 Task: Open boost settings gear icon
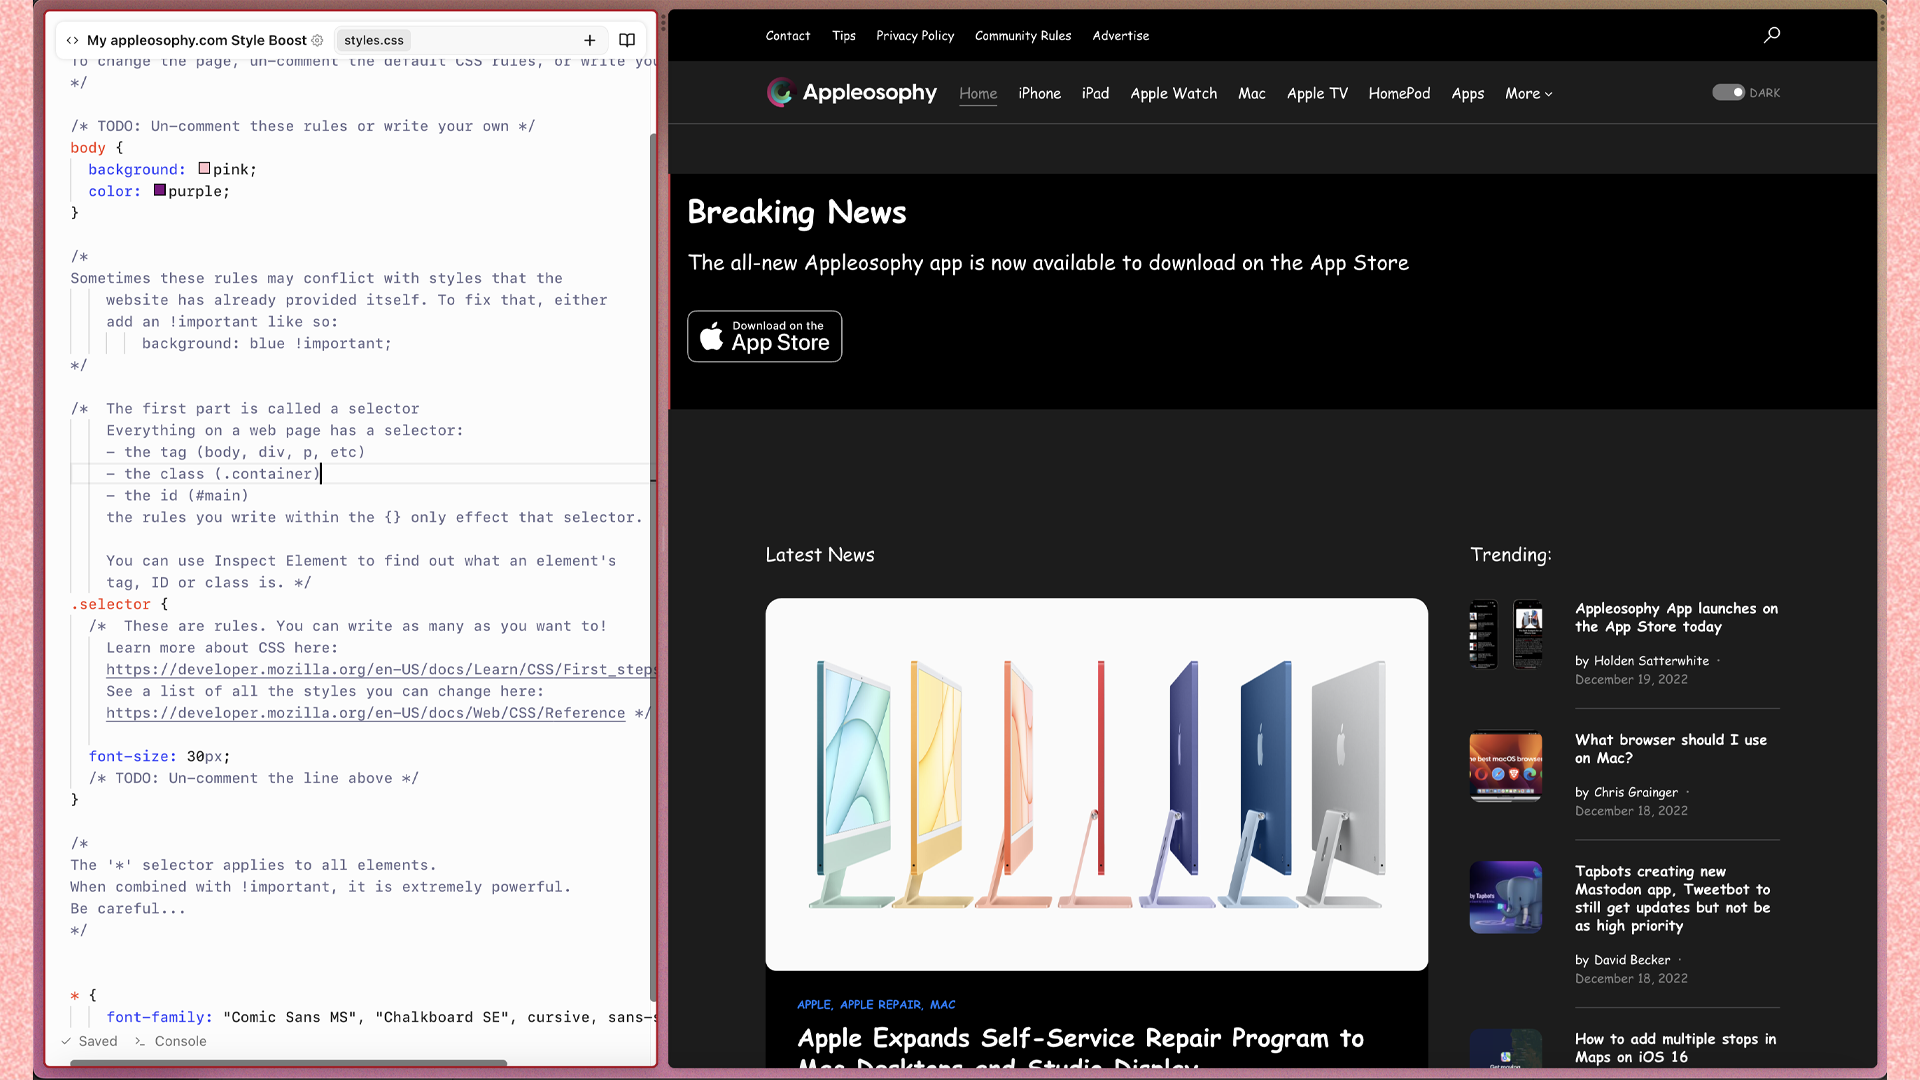tap(317, 40)
